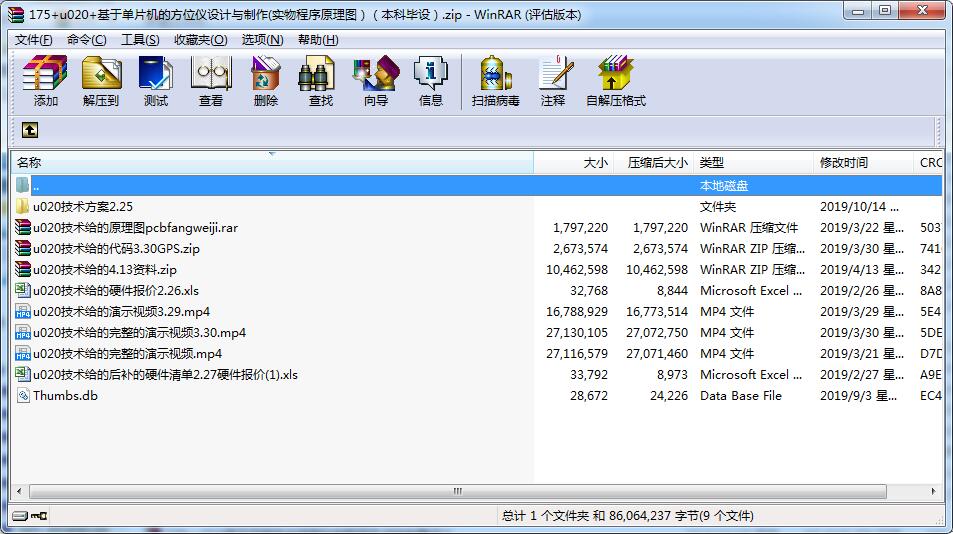This screenshot has width=953, height=534.
Task: Sort by 修改时间 column header
Action: (863, 163)
